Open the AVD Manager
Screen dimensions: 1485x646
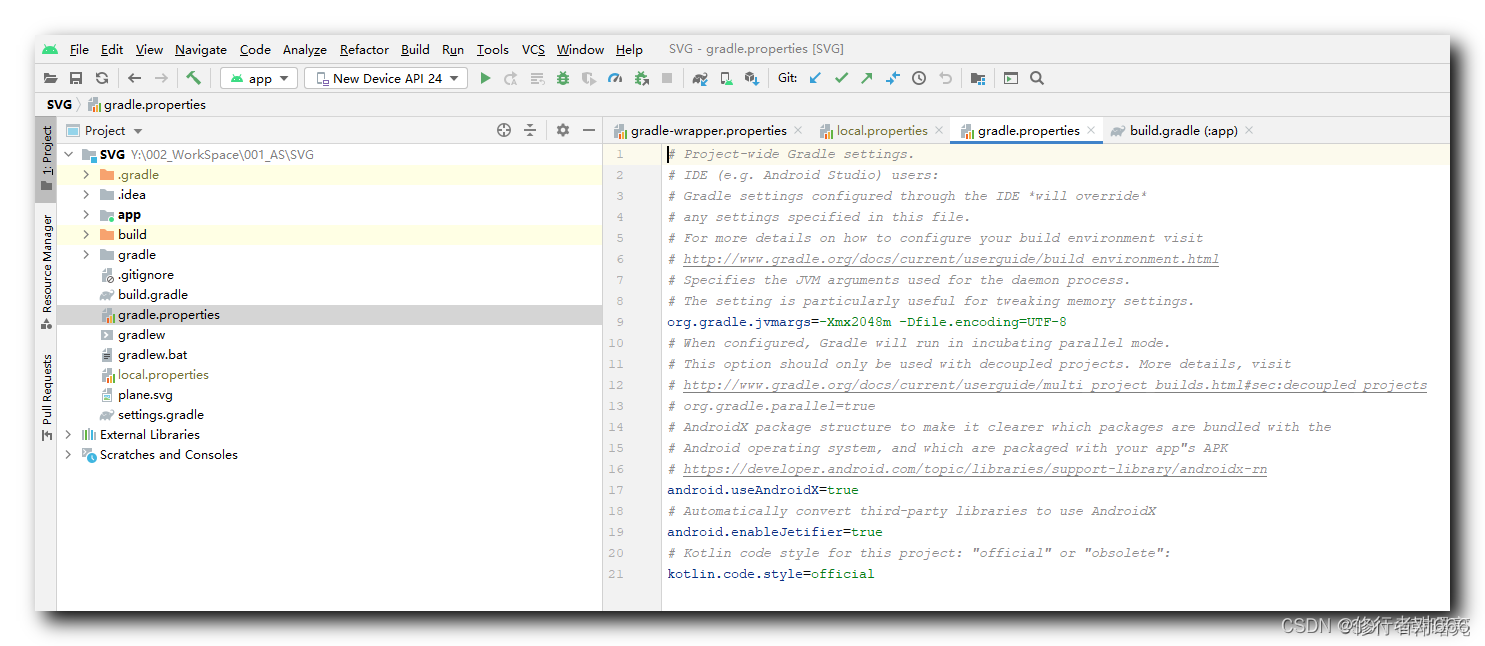pyautogui.click(x=727, y=78)
